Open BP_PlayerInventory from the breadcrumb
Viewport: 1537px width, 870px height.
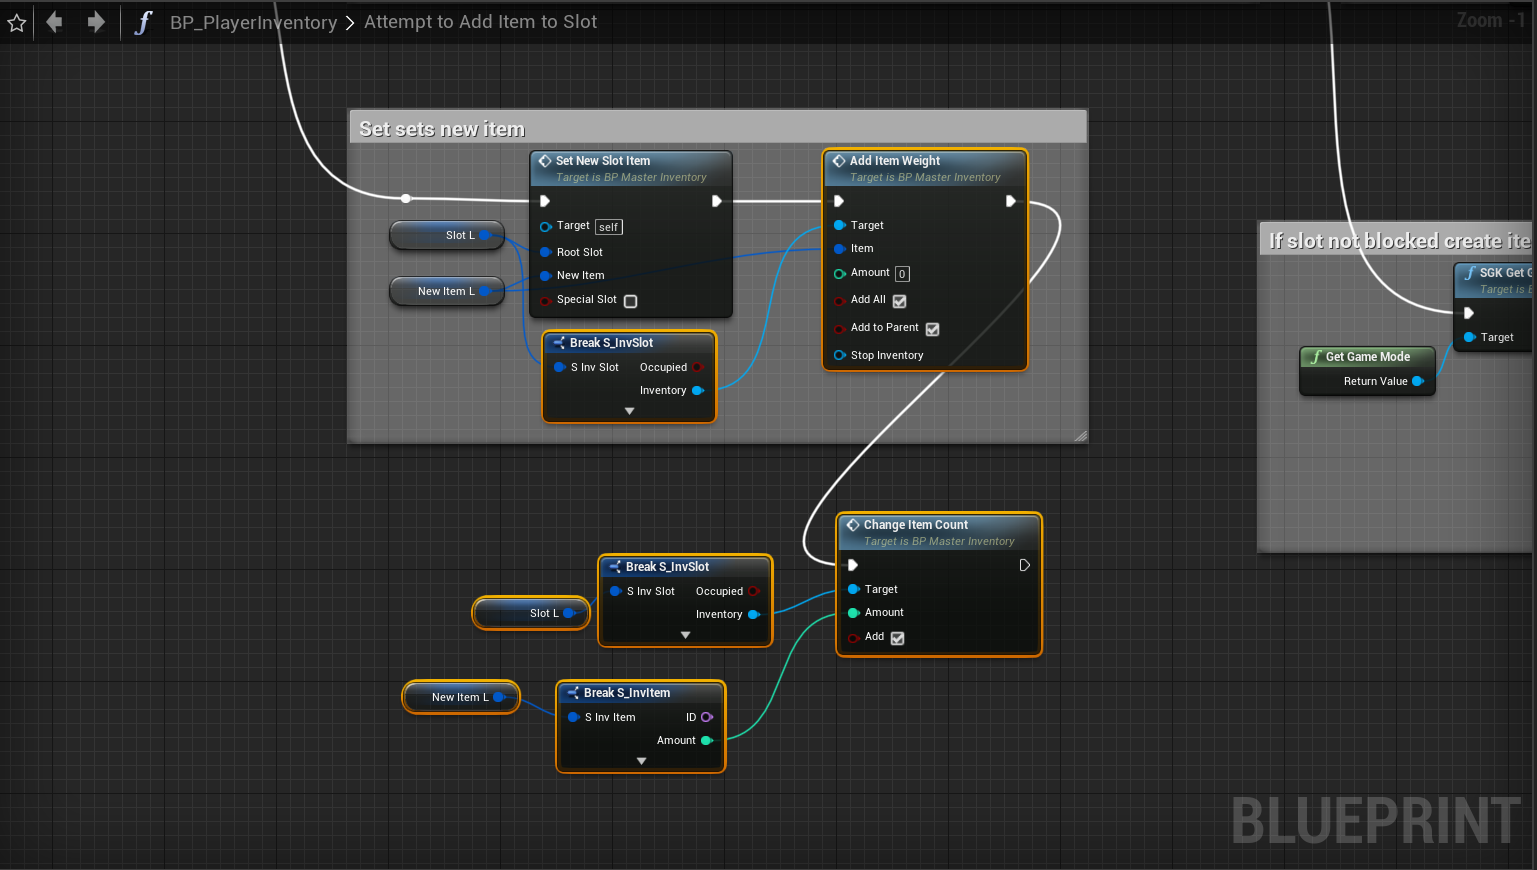tap(253, 22)
